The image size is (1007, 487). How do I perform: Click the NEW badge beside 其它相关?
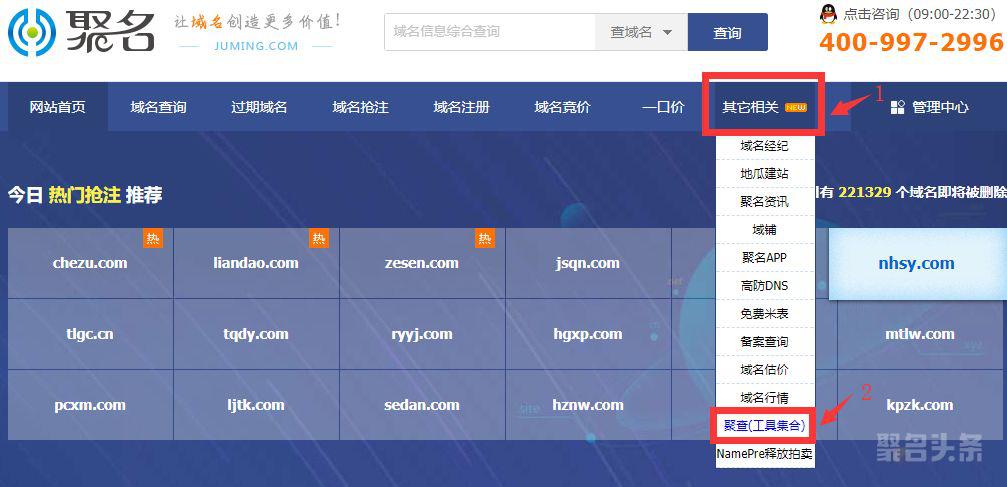(796, 107)
